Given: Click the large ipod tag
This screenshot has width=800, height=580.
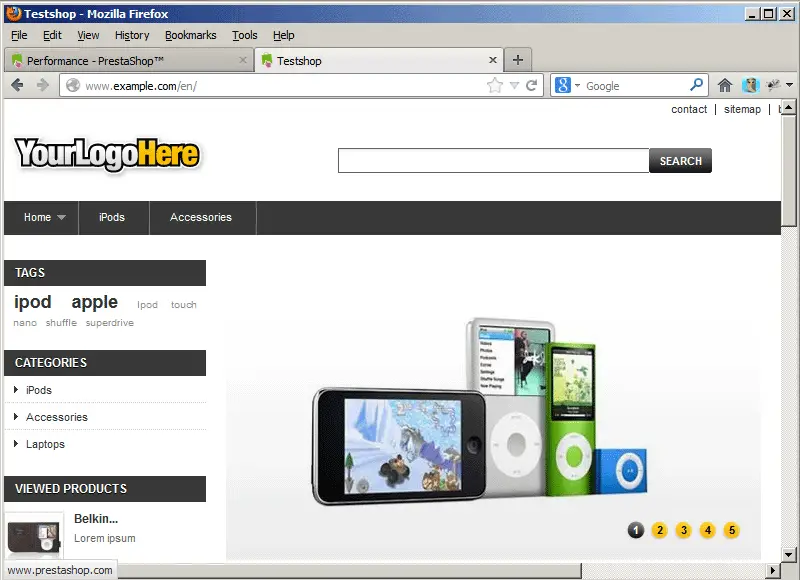Looking at the screenshot, I should [33, 302].
